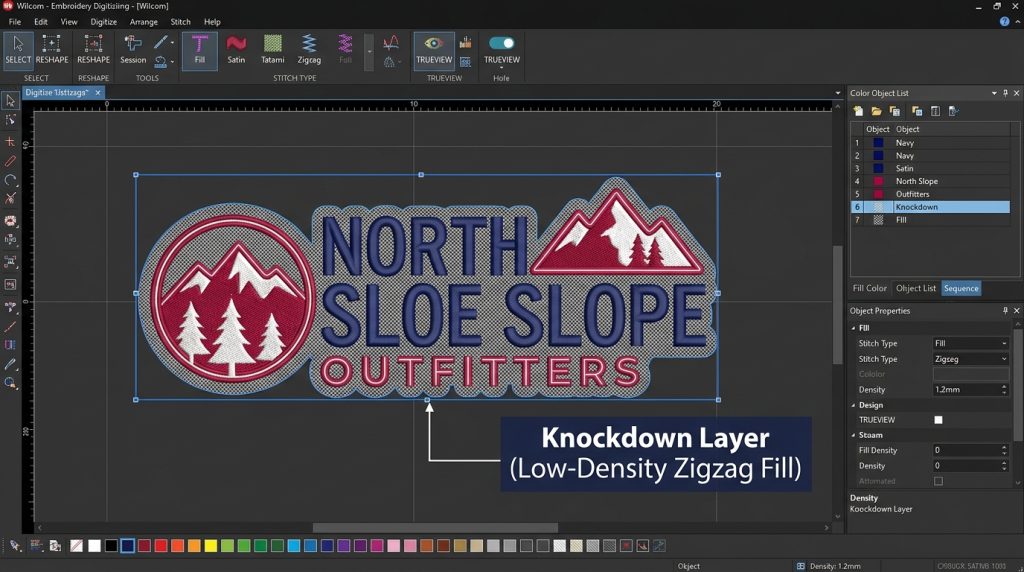
Task: Collapse the Design properties section
Action: tap(854, 405)
